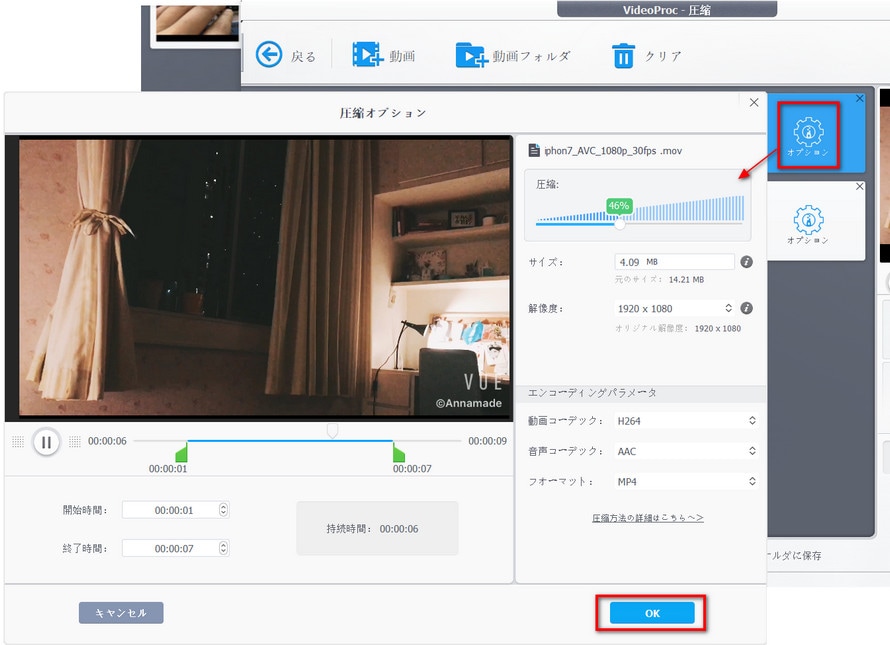Pause the video preview playback
Image resolution: width=890 pixels, height=645 pixels.
pos(46,442)
